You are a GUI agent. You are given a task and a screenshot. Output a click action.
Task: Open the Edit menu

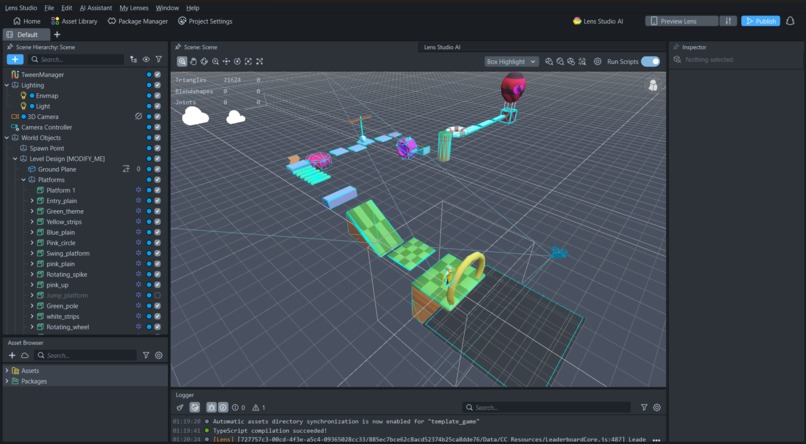pyautogui.click(x=66, y=8)
